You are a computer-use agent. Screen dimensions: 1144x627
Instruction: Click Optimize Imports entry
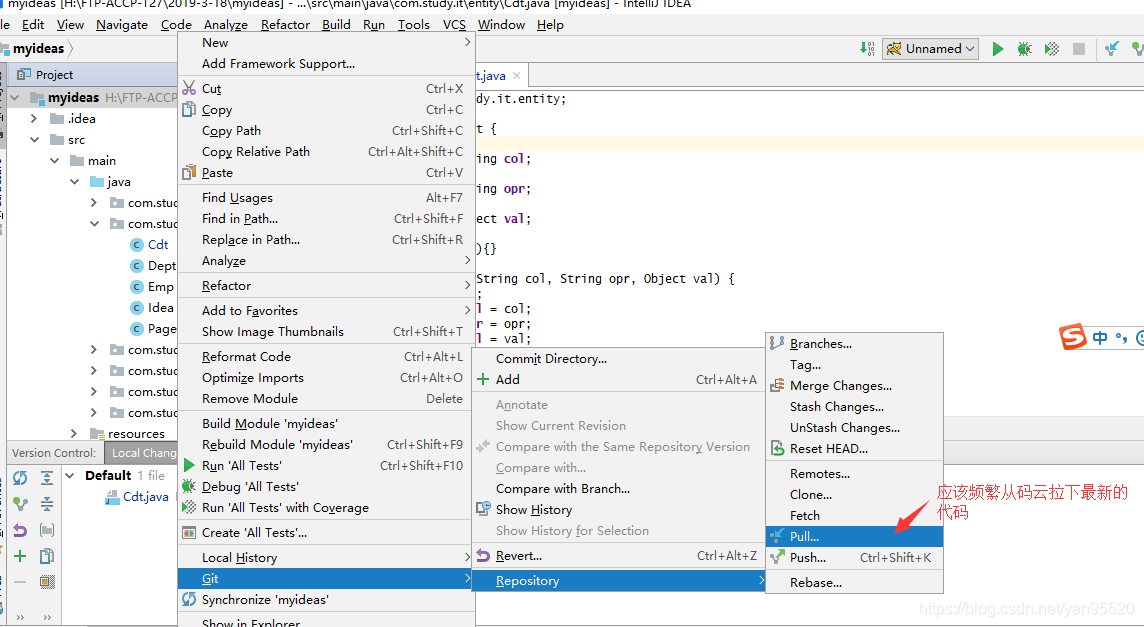326,378
